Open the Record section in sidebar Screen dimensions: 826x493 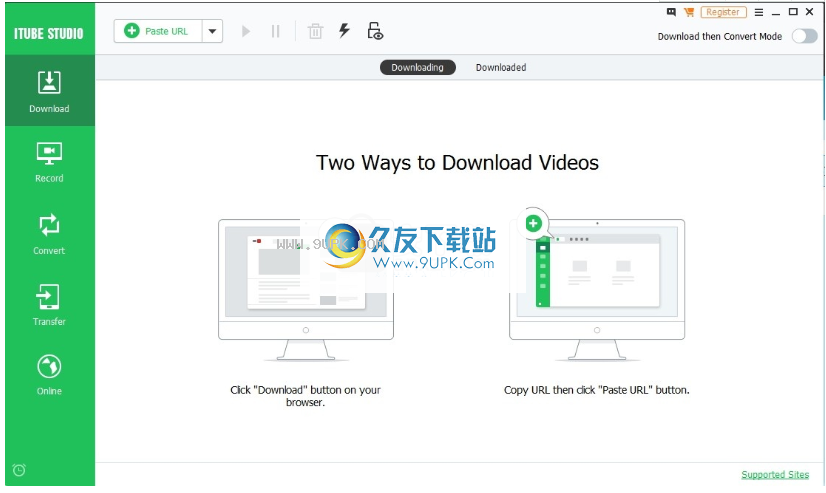tap(50, 162)
